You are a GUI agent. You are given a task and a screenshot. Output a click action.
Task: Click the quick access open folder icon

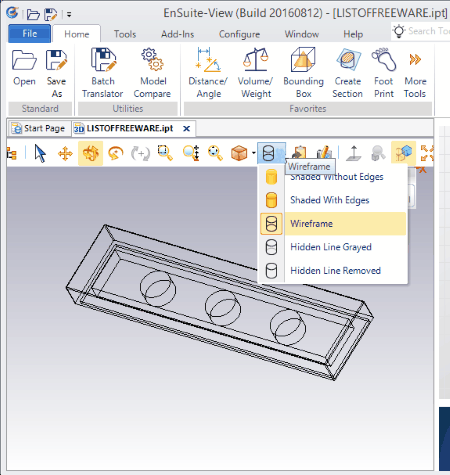33,14
